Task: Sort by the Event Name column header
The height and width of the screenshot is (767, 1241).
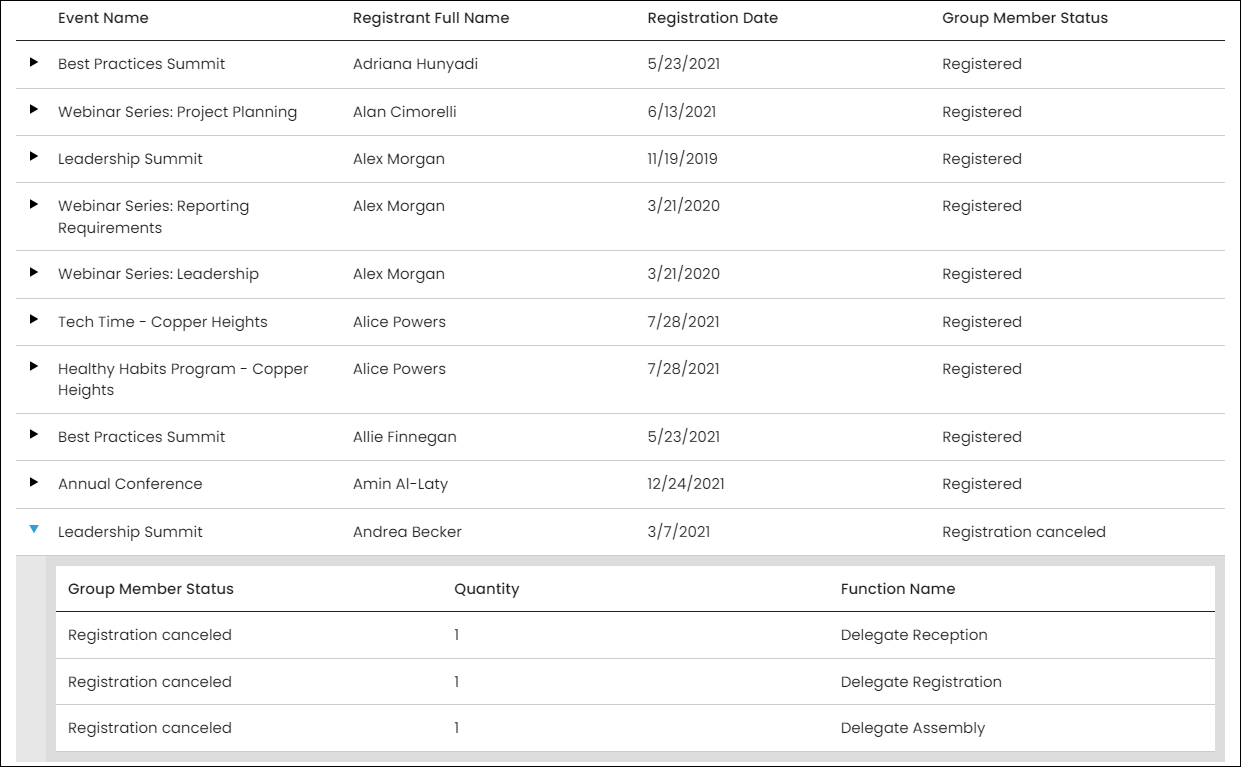Action: 103,18
